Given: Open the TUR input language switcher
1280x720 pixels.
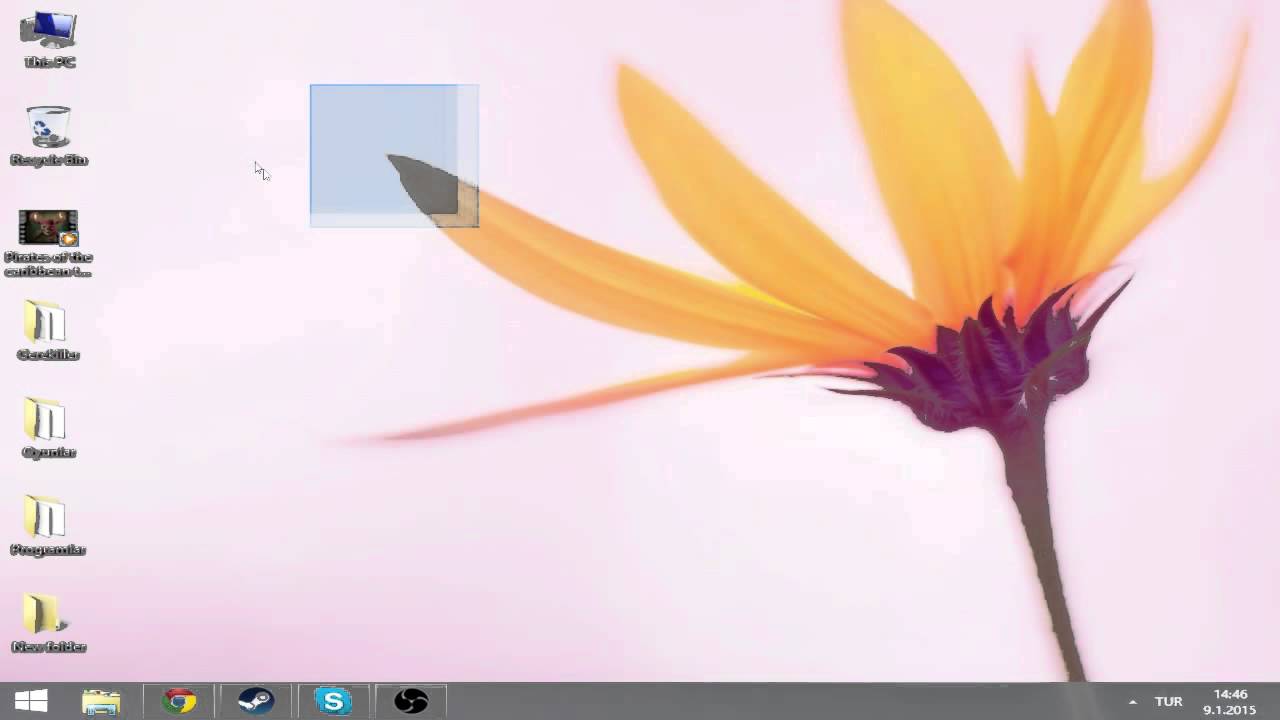Looking at the screenshot, I should point(1168,702).
